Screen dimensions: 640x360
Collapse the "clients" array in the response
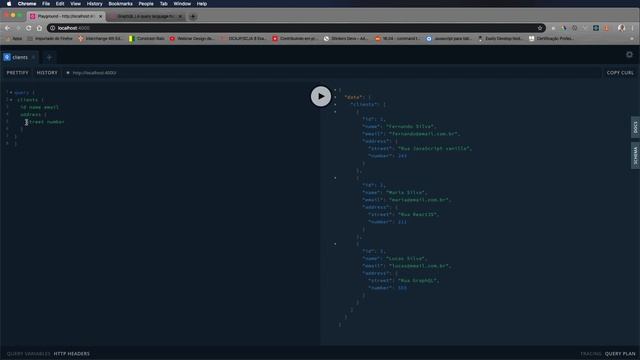coord(335,104)
